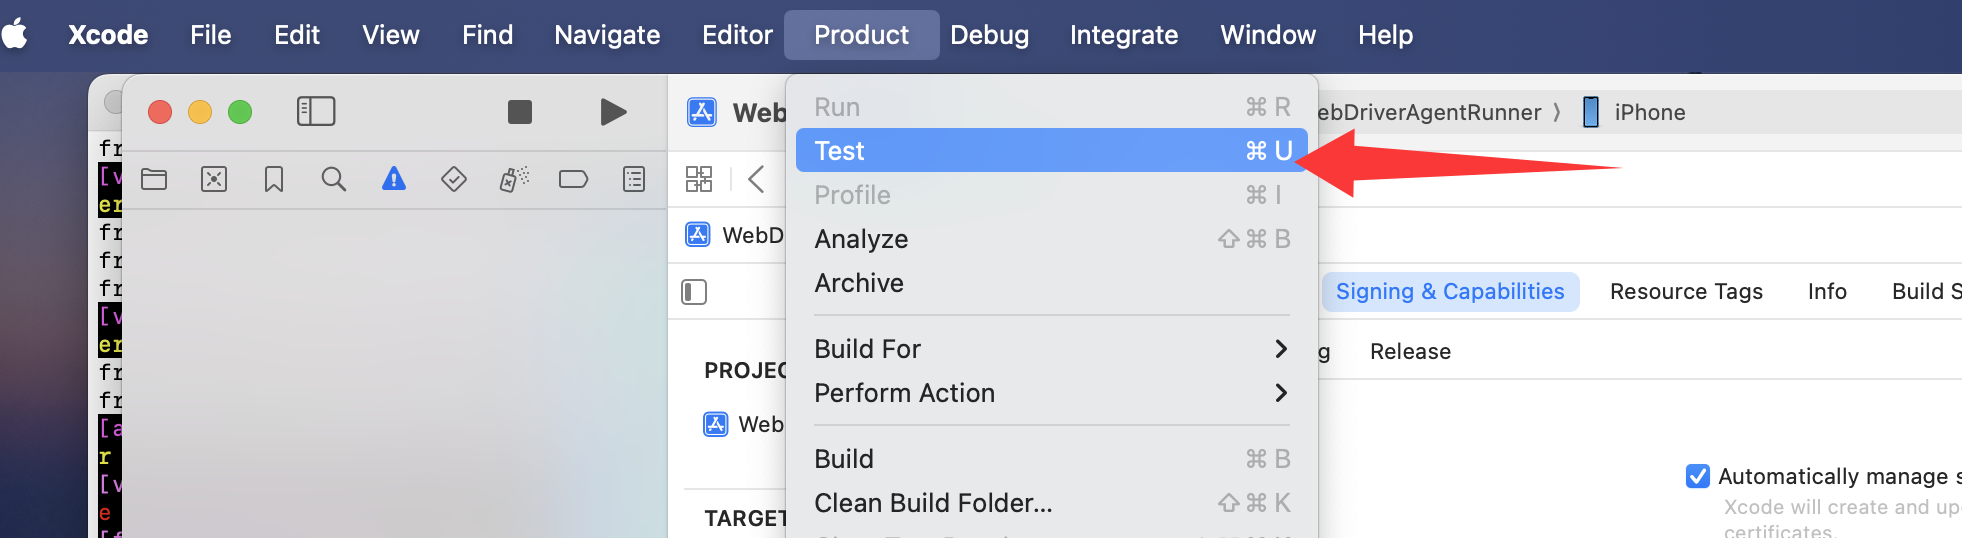Expand the Perform Action submenu
Viewport: 1962px width, 538px height.
click(1051, 393)
